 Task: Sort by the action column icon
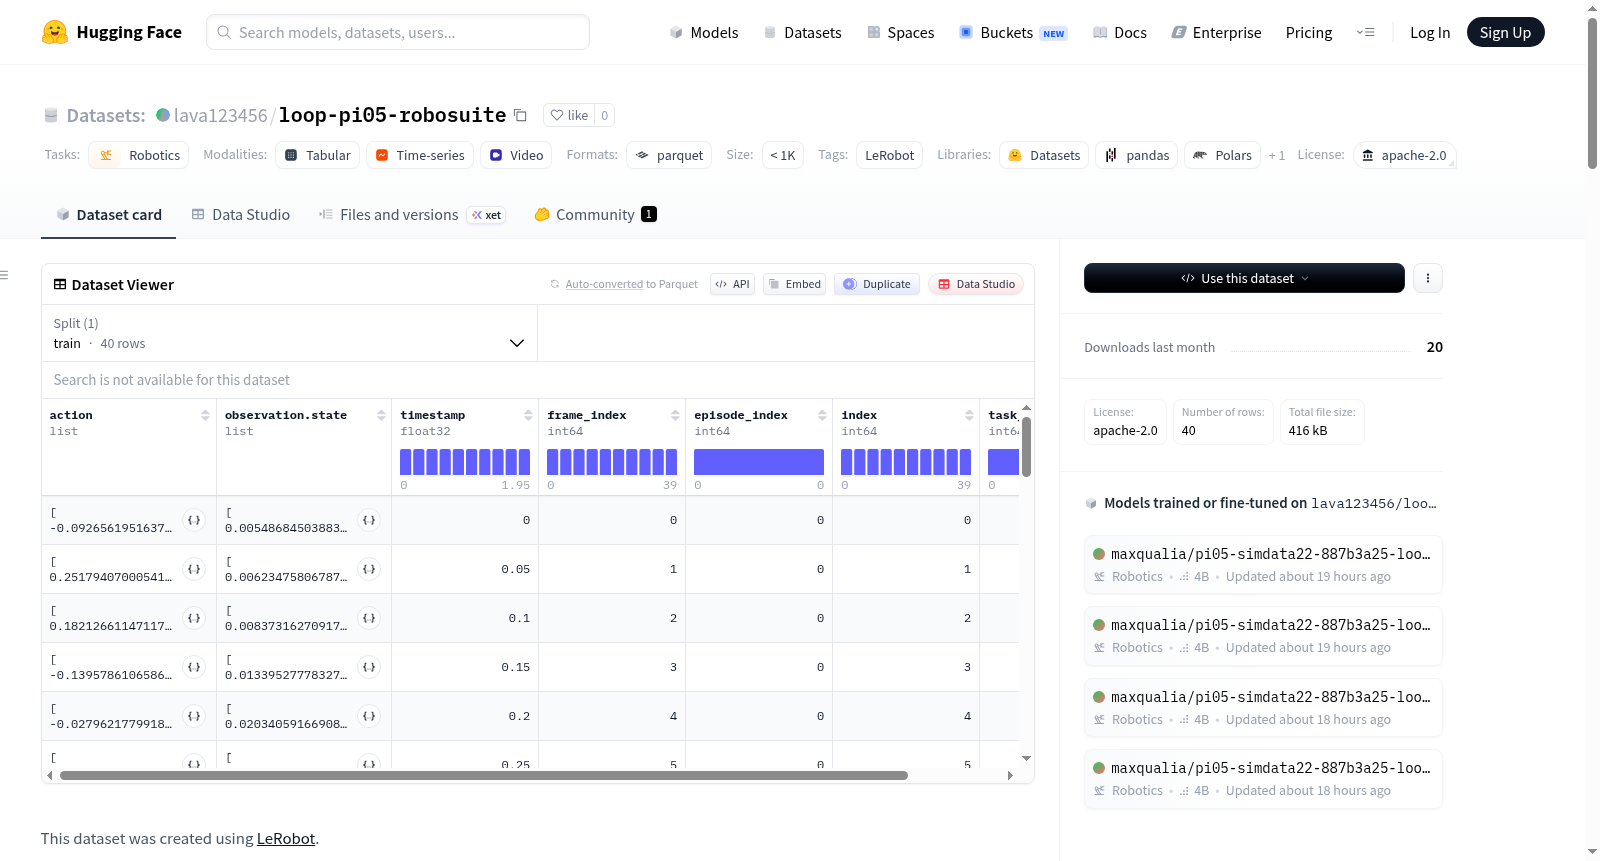click(205, 415)
